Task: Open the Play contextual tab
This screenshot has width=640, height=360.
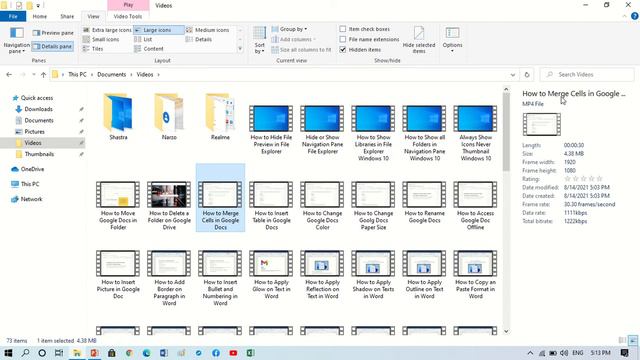Action: tap(128, 5)
